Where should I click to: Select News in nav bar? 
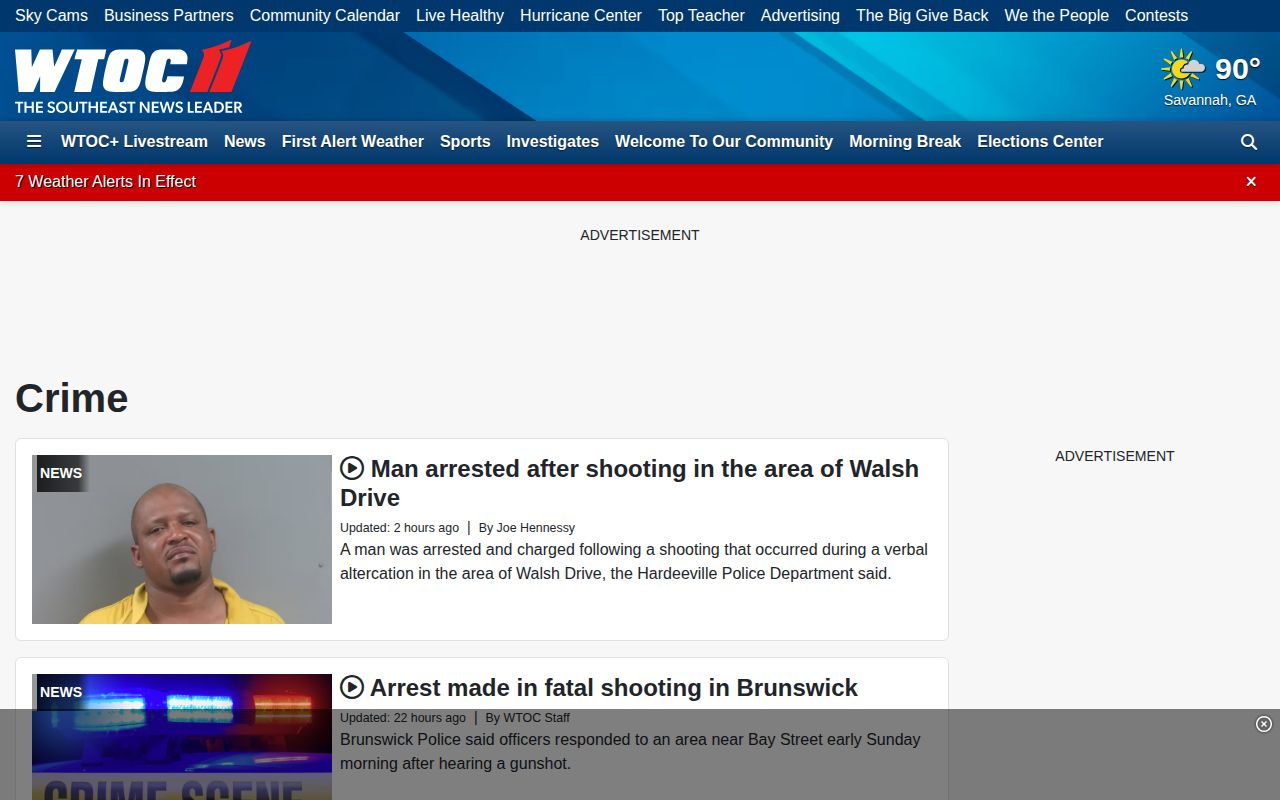point(245,141)
